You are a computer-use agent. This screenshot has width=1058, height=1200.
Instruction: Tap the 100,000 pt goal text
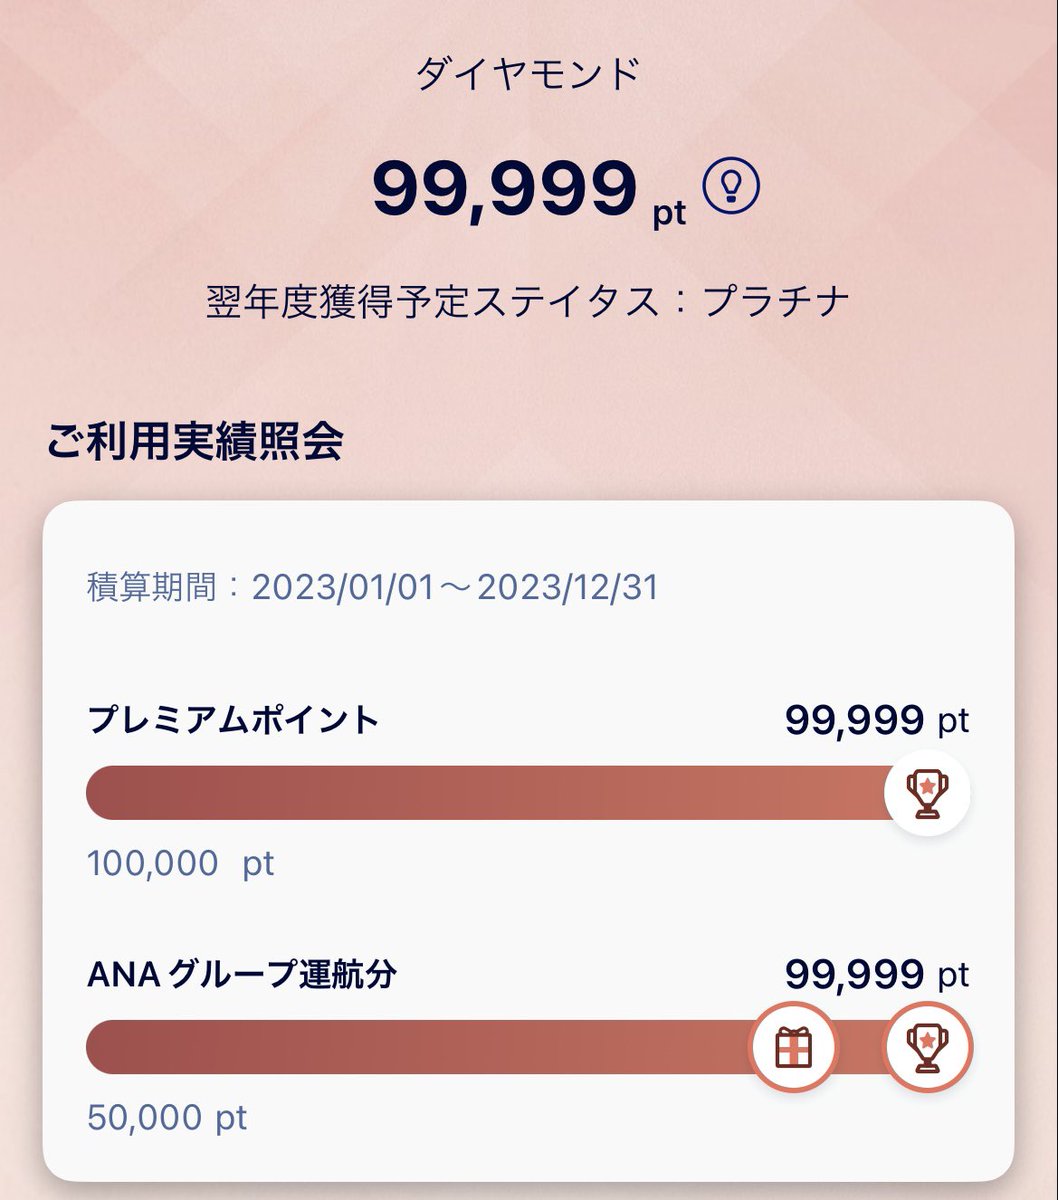pos(180,863)
